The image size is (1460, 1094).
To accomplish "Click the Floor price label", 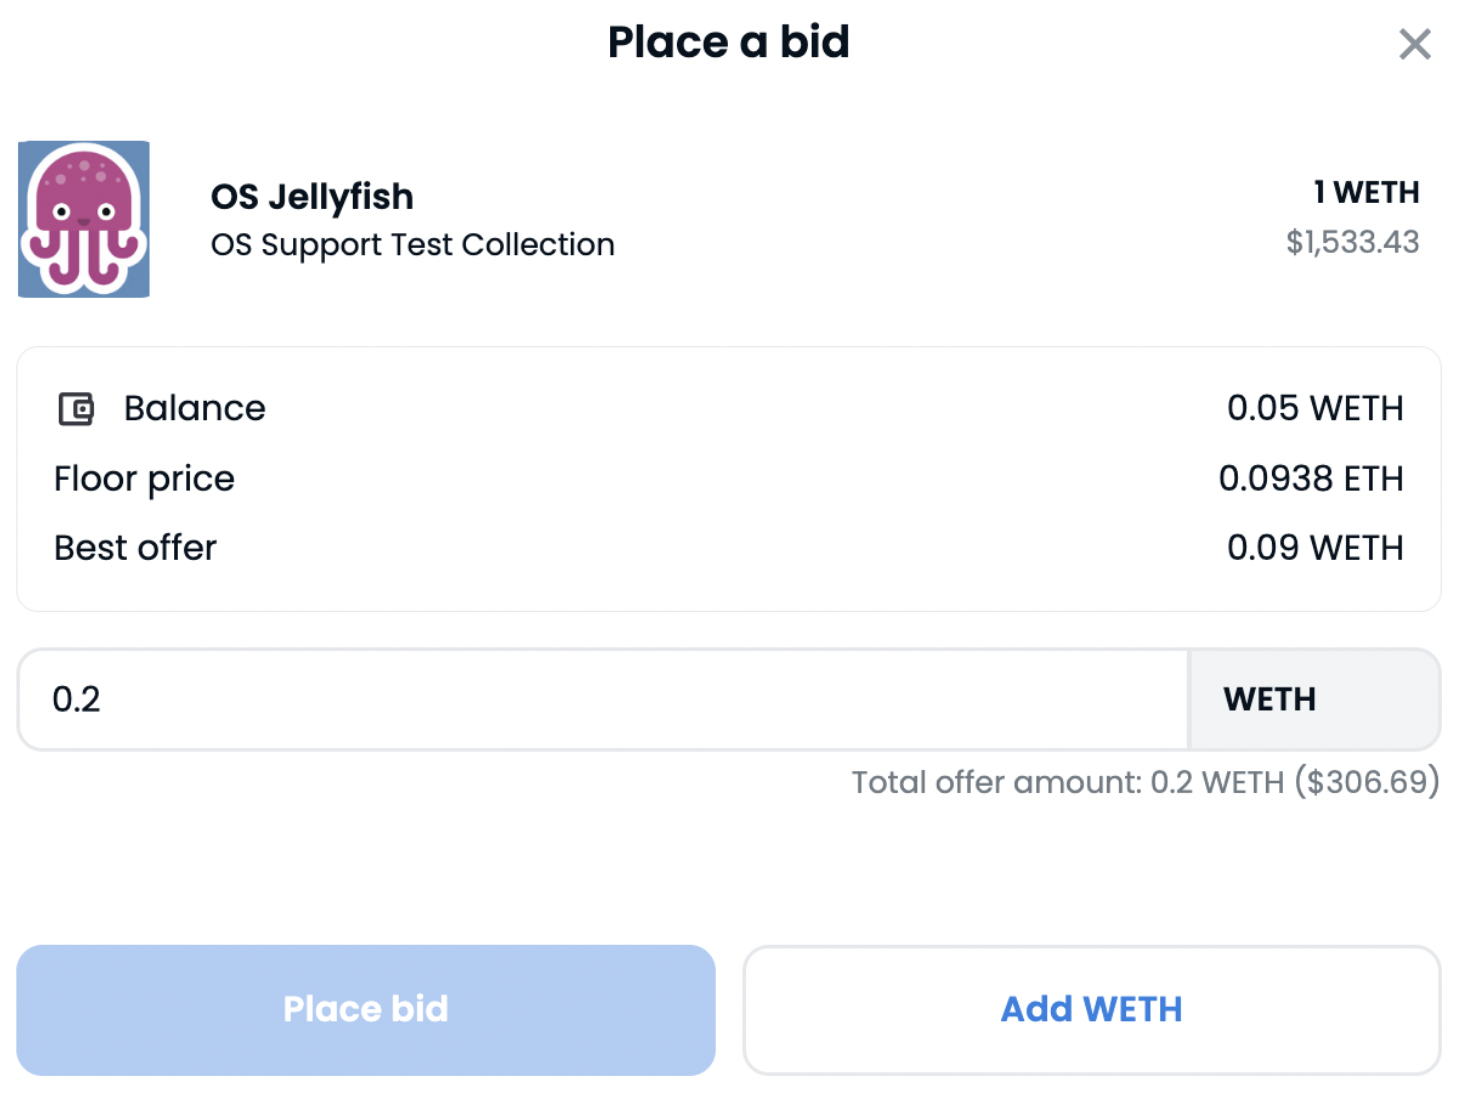I will click(x=144, y=479).
